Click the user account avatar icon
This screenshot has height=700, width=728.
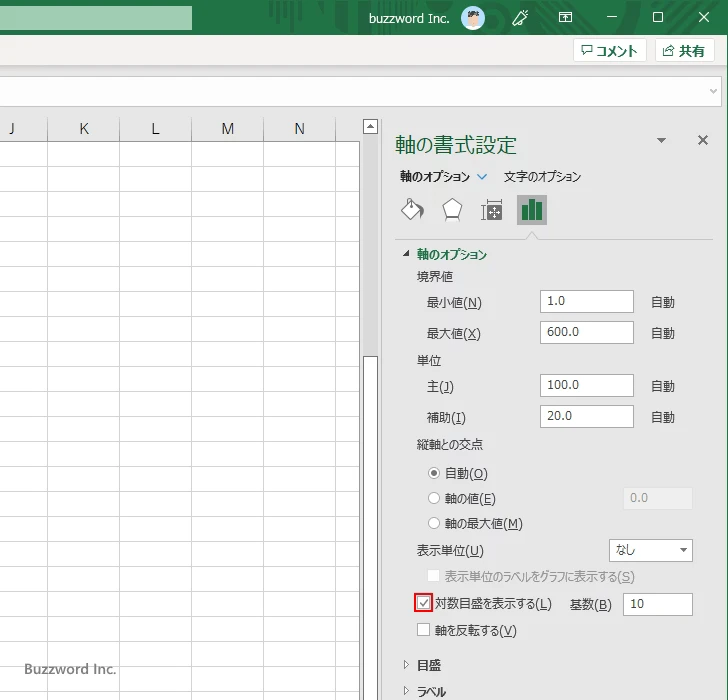(x=473, y=18)
